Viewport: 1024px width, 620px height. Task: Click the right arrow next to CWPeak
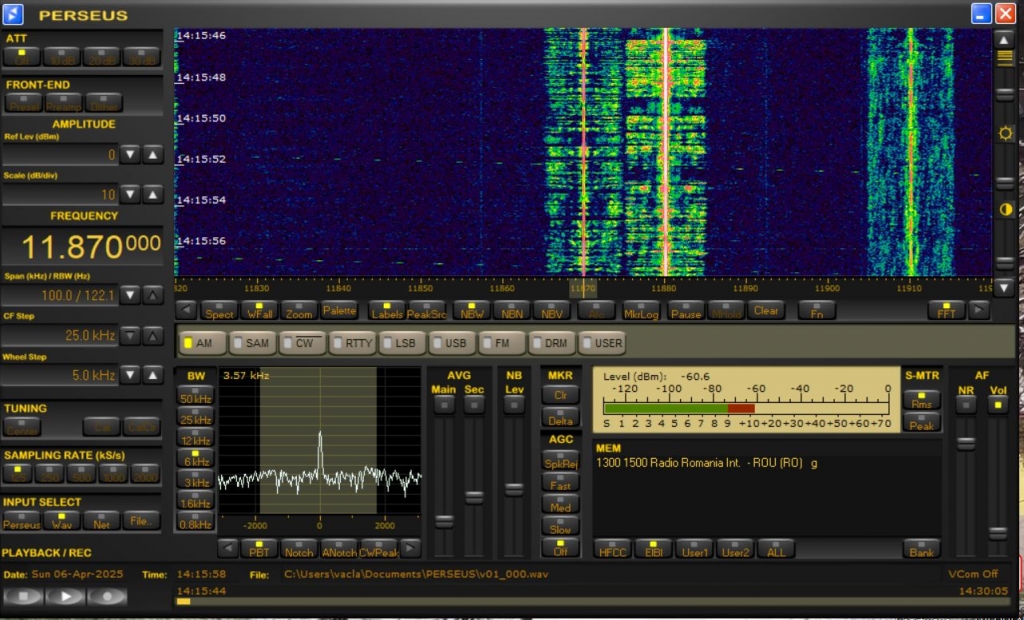pos(410,548)
